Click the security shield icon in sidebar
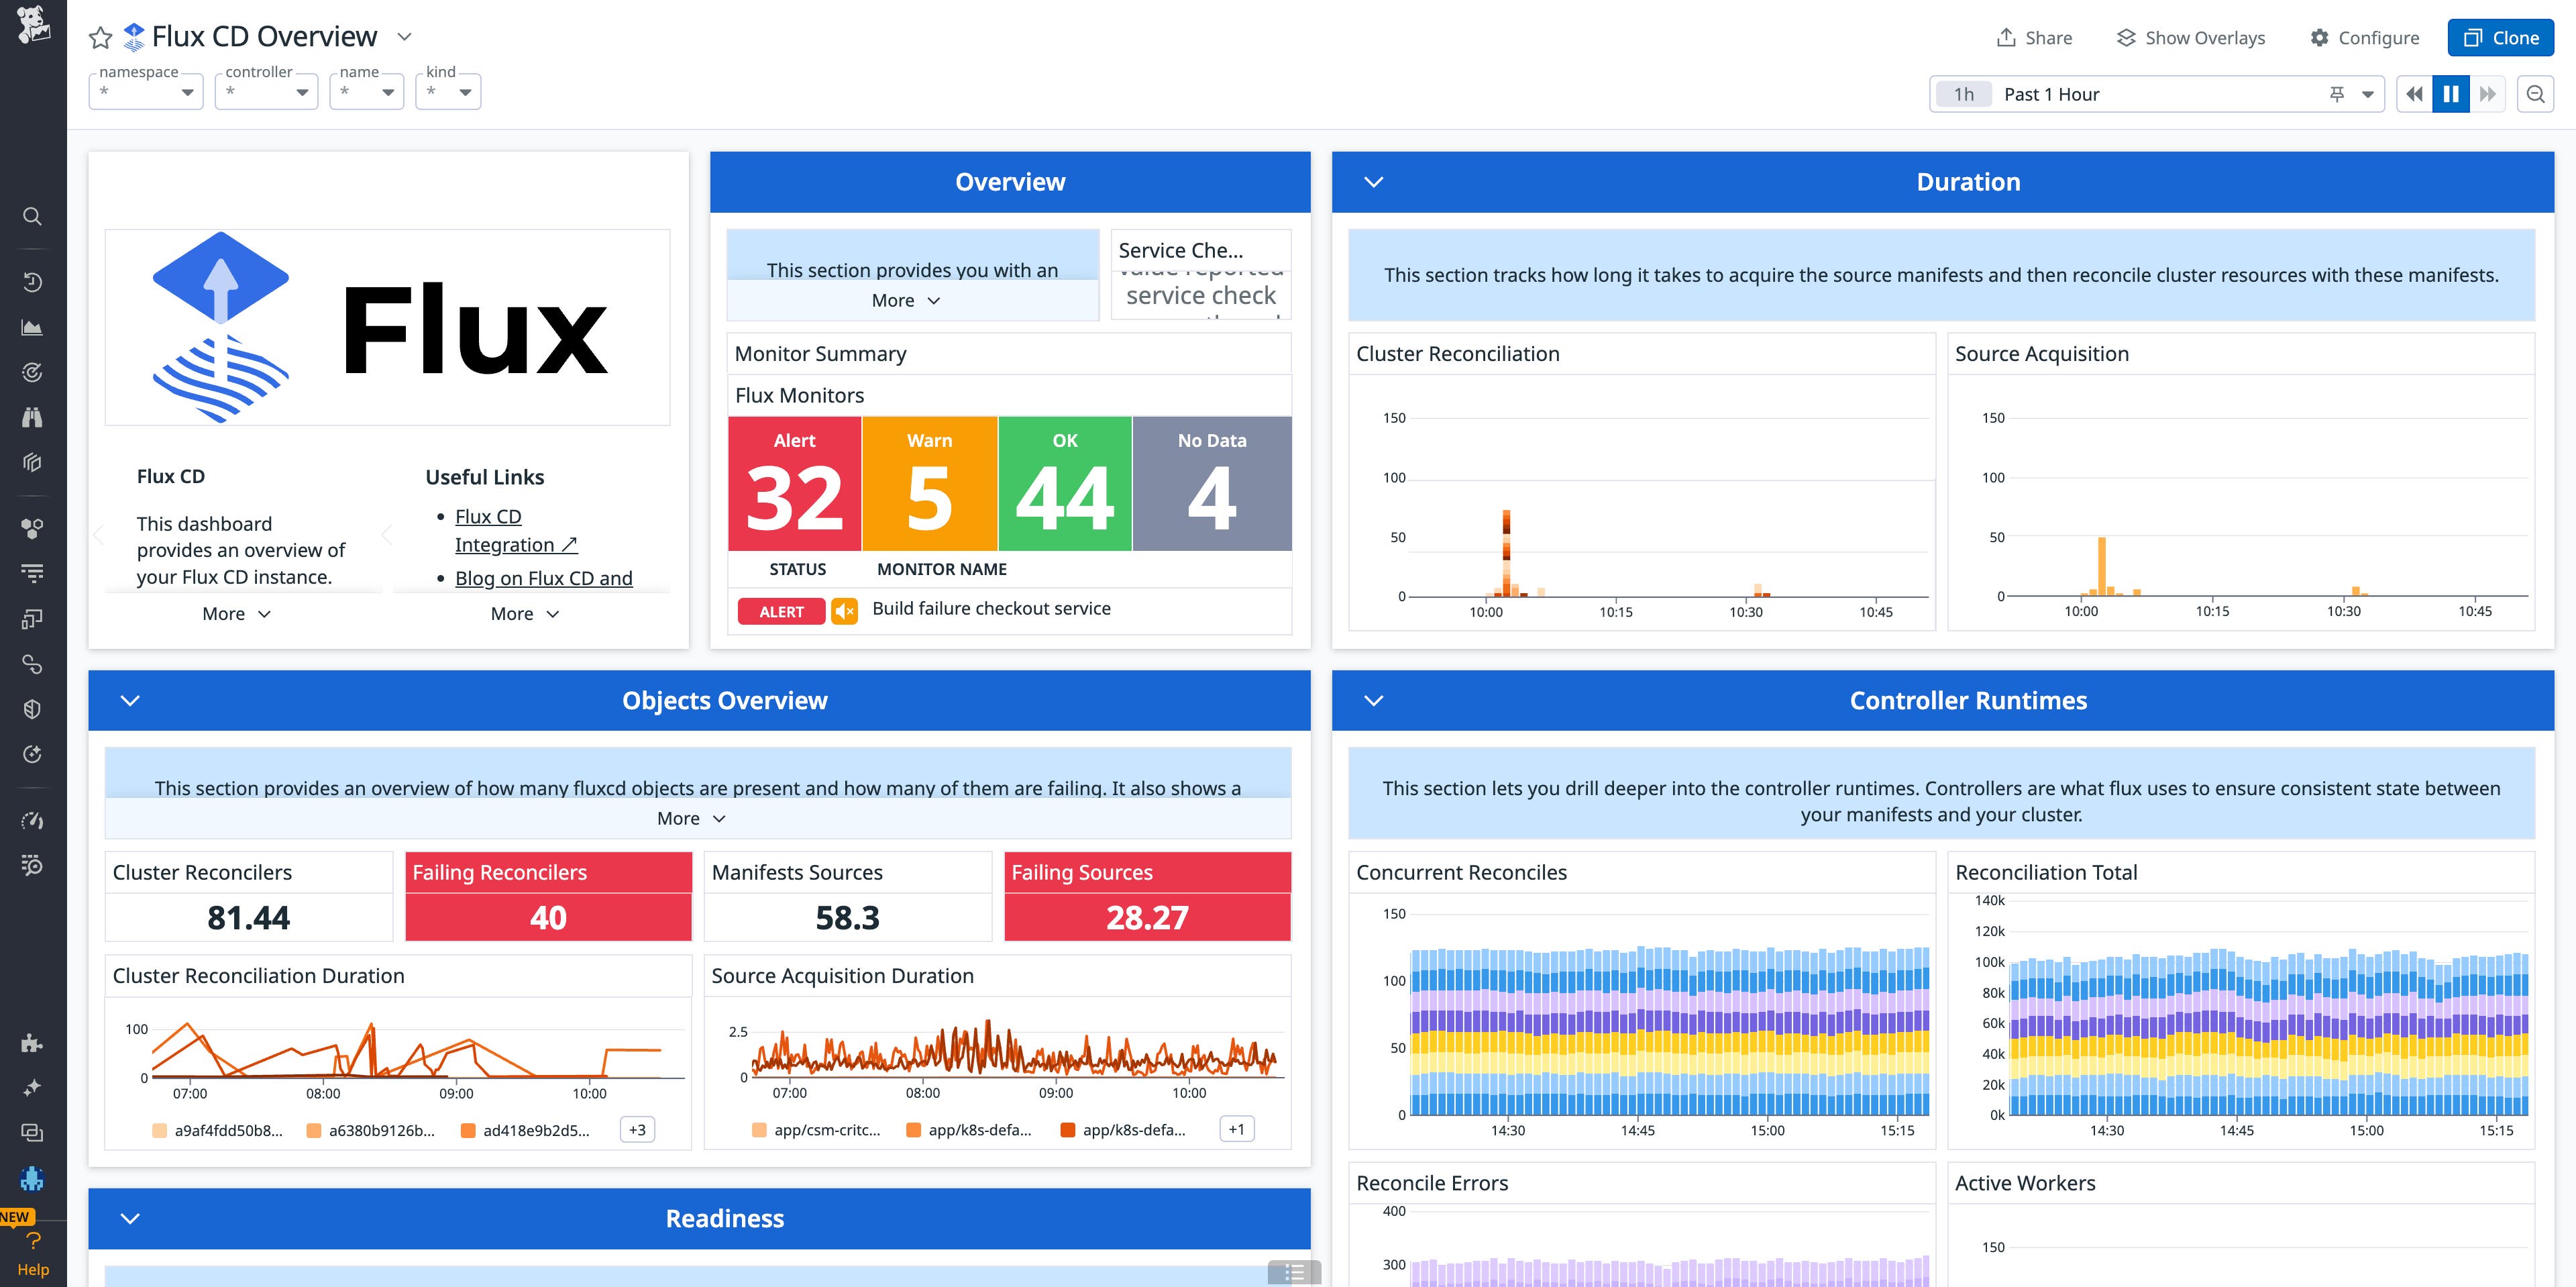2576x1287 pixels. (x=33, y=708)
